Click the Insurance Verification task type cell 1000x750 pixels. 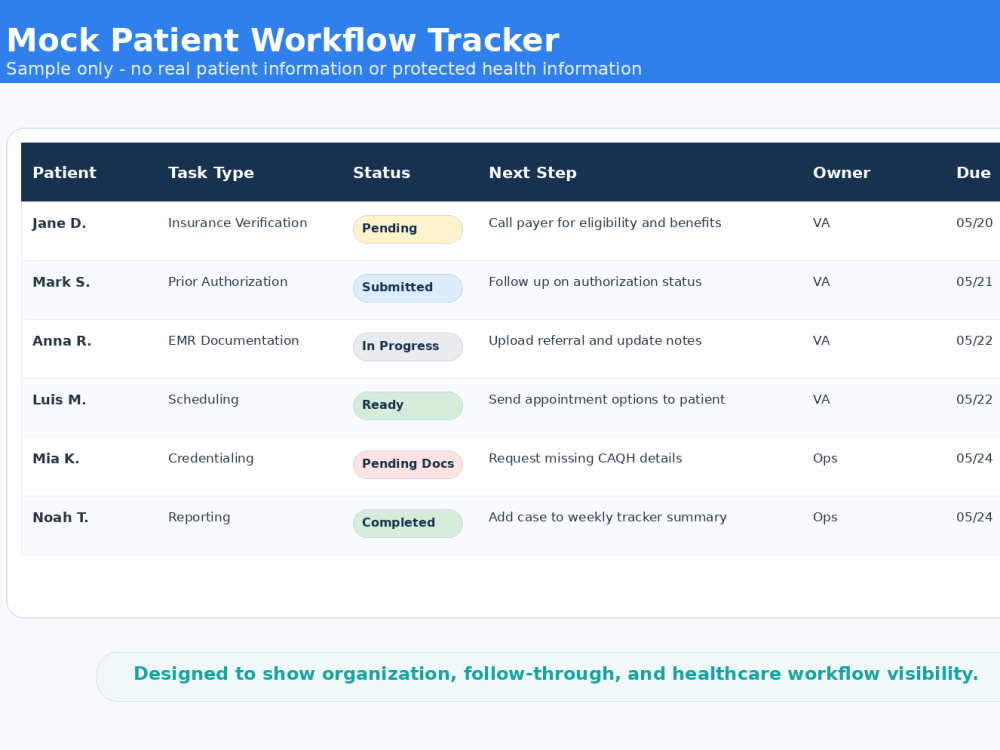pyautogui.click(x=237, y=223)
